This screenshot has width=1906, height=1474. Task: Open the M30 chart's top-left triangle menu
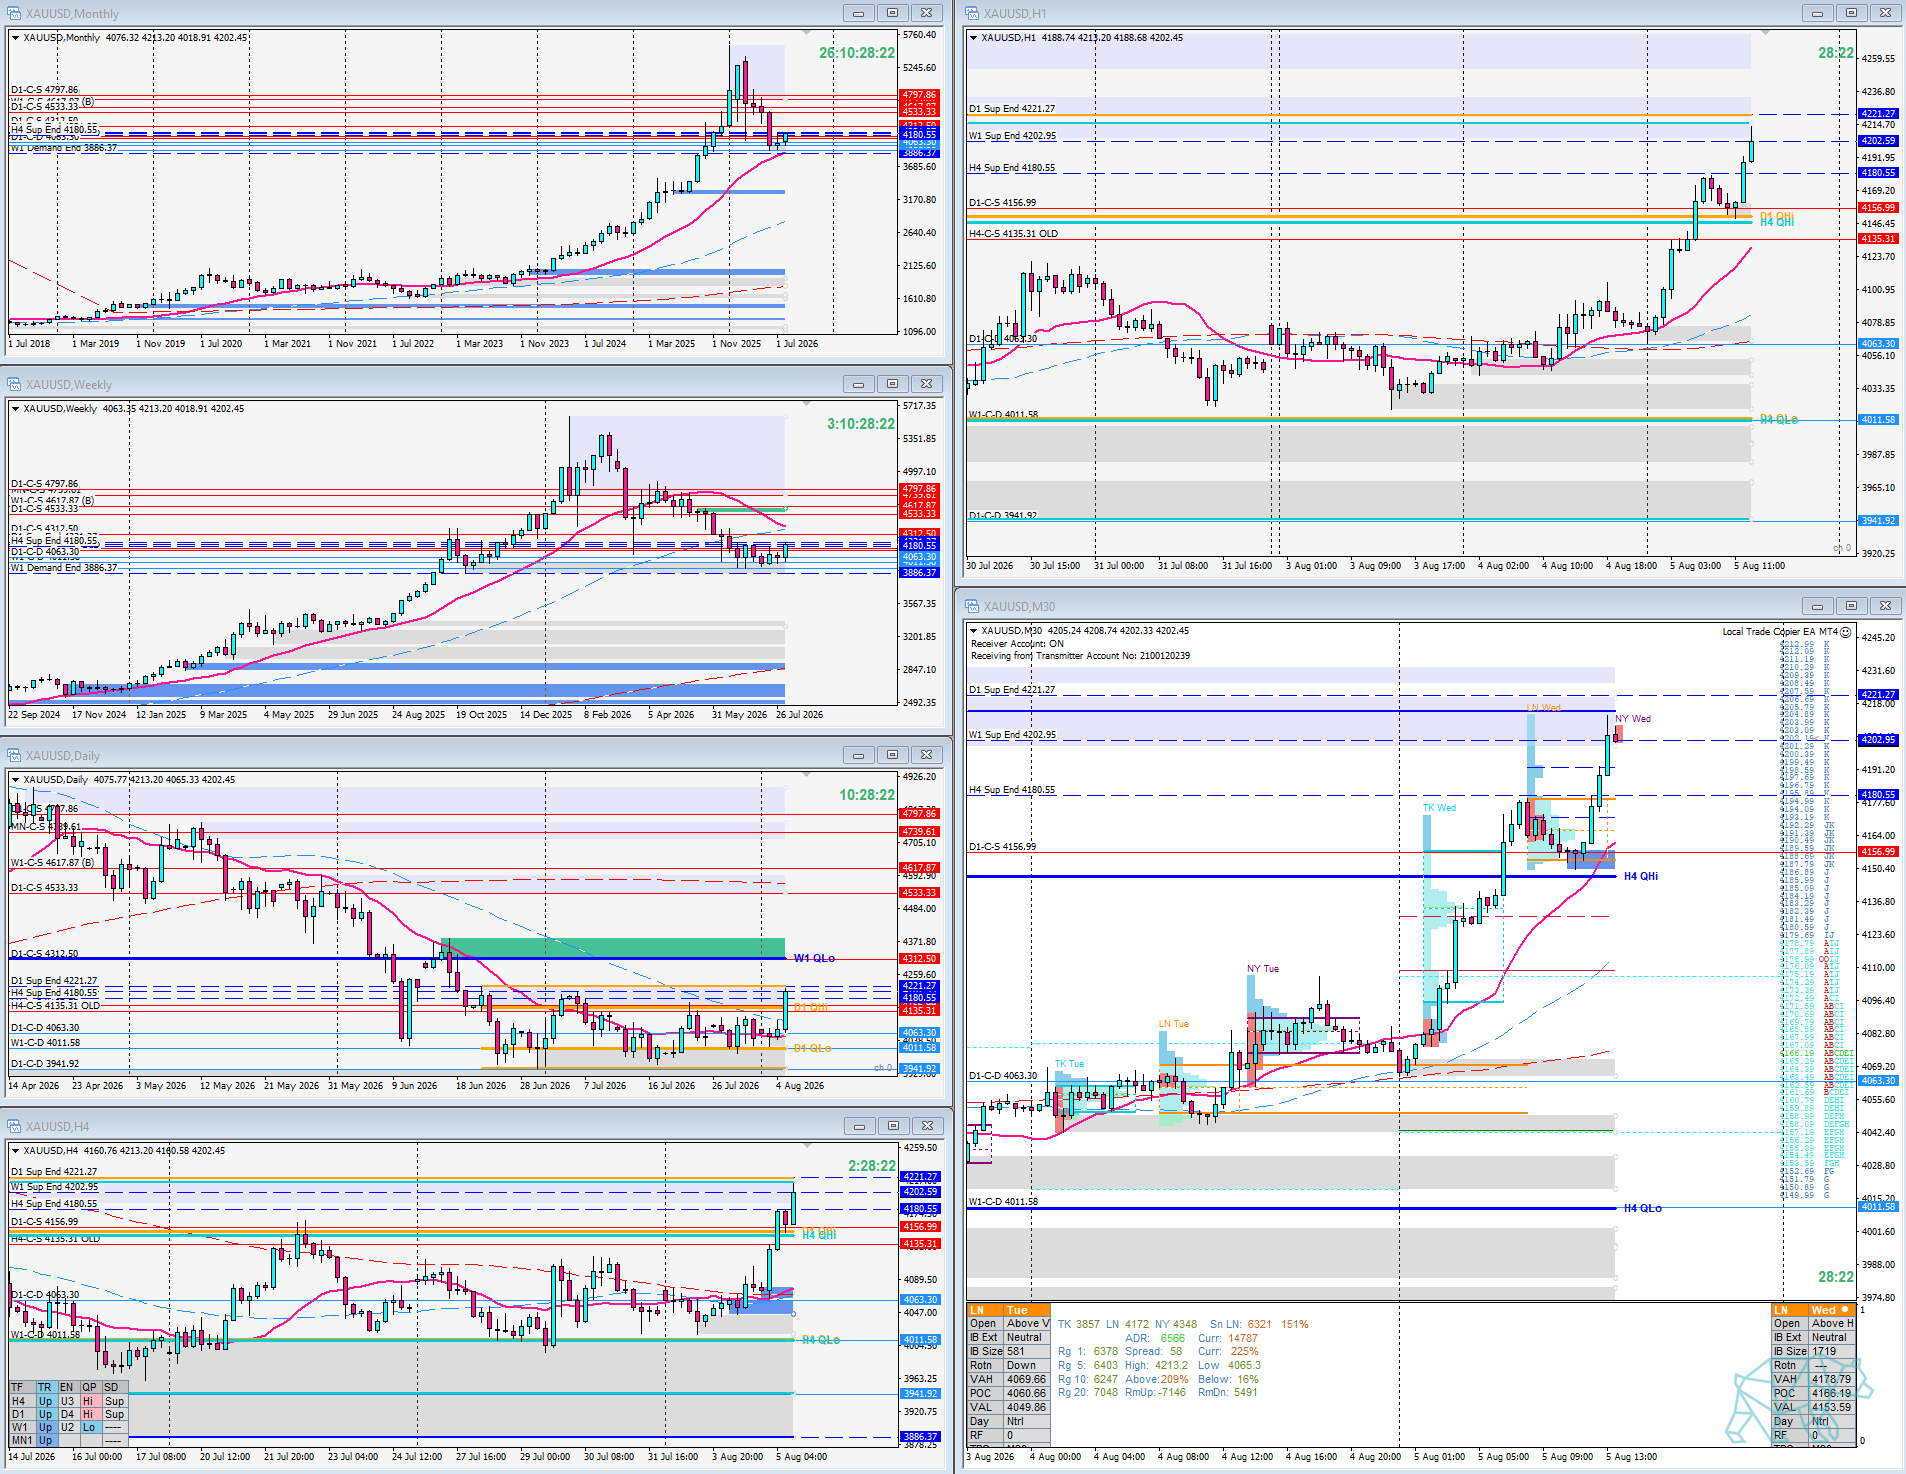[x=973, y=631]
